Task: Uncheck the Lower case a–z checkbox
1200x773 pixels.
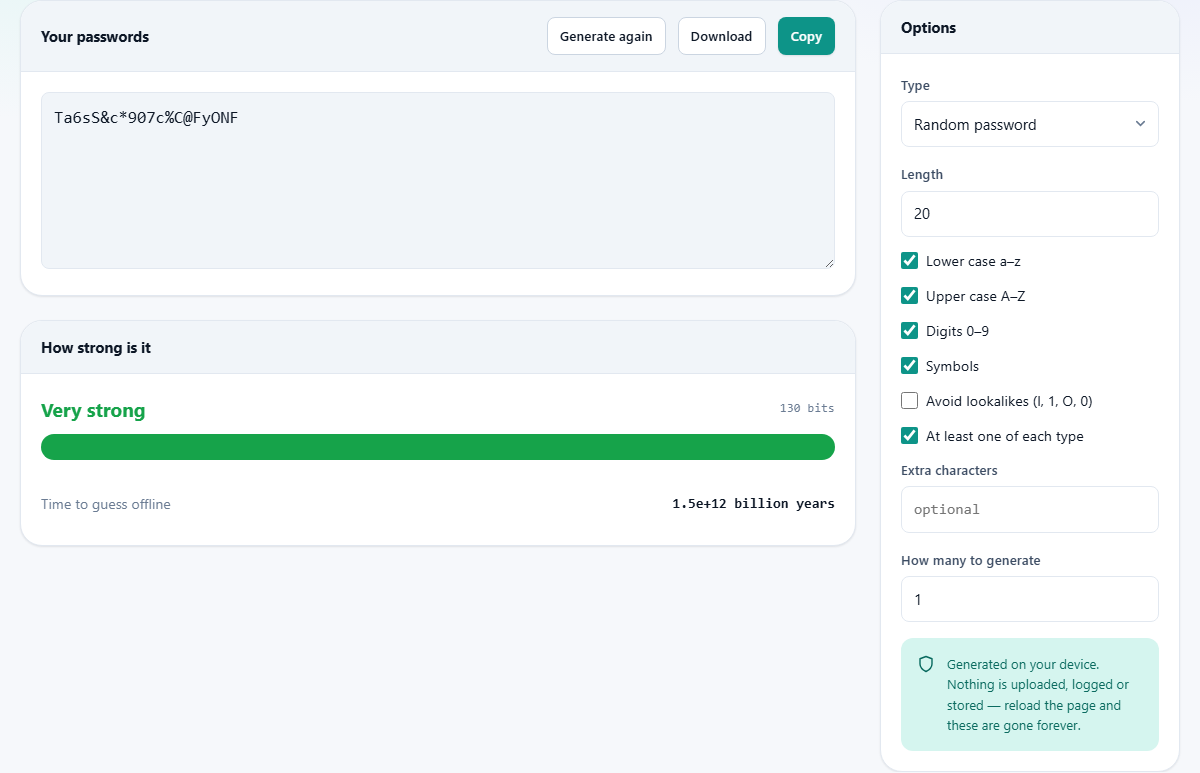Action: coord(910,261)
